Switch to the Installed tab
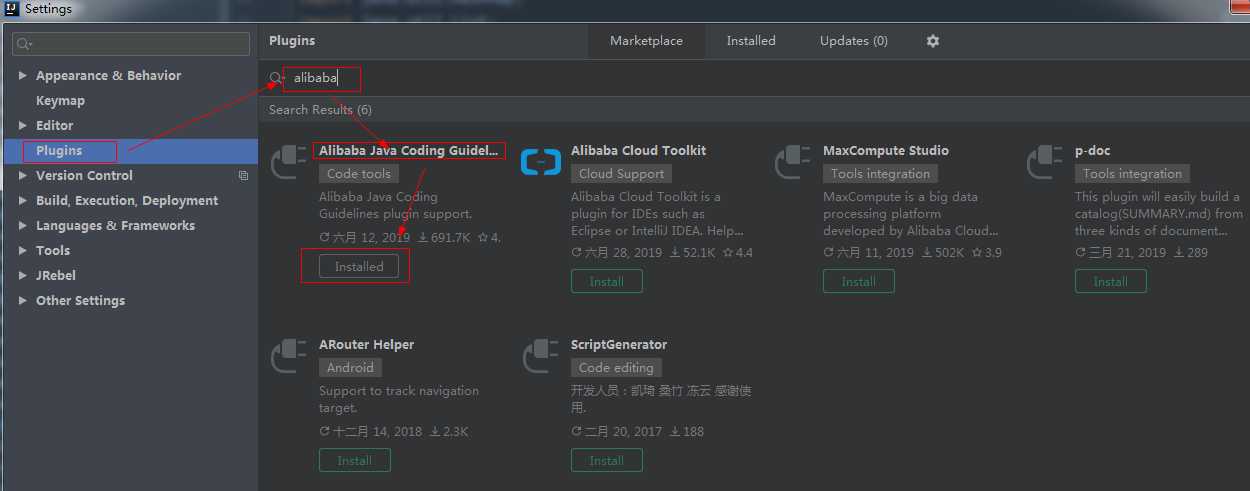 pos(751,41)
